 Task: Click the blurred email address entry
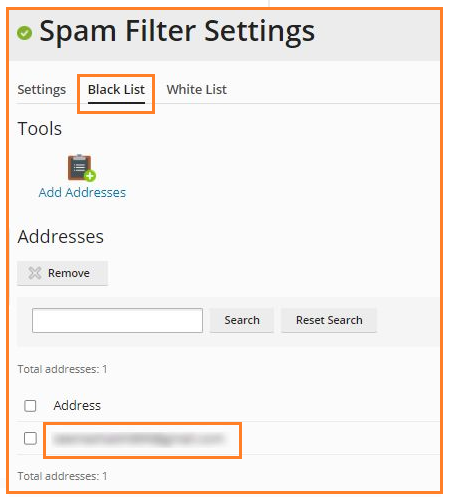click(x=139, y=439)
